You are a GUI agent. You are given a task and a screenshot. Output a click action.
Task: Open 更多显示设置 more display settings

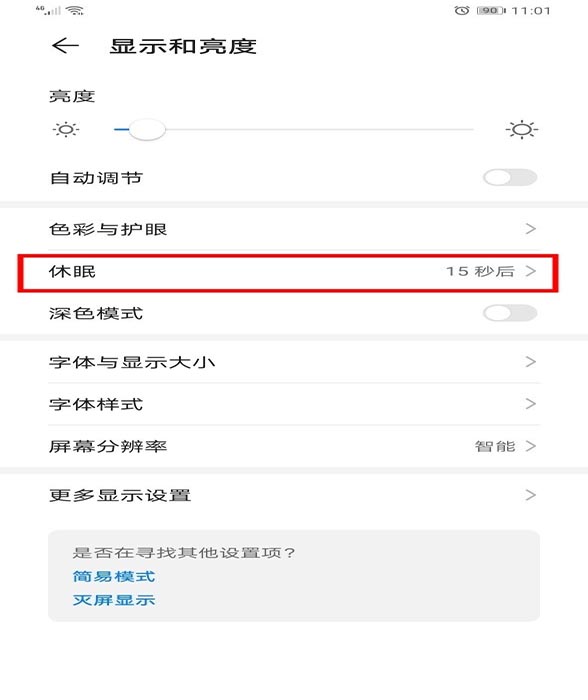click(294, 495)
